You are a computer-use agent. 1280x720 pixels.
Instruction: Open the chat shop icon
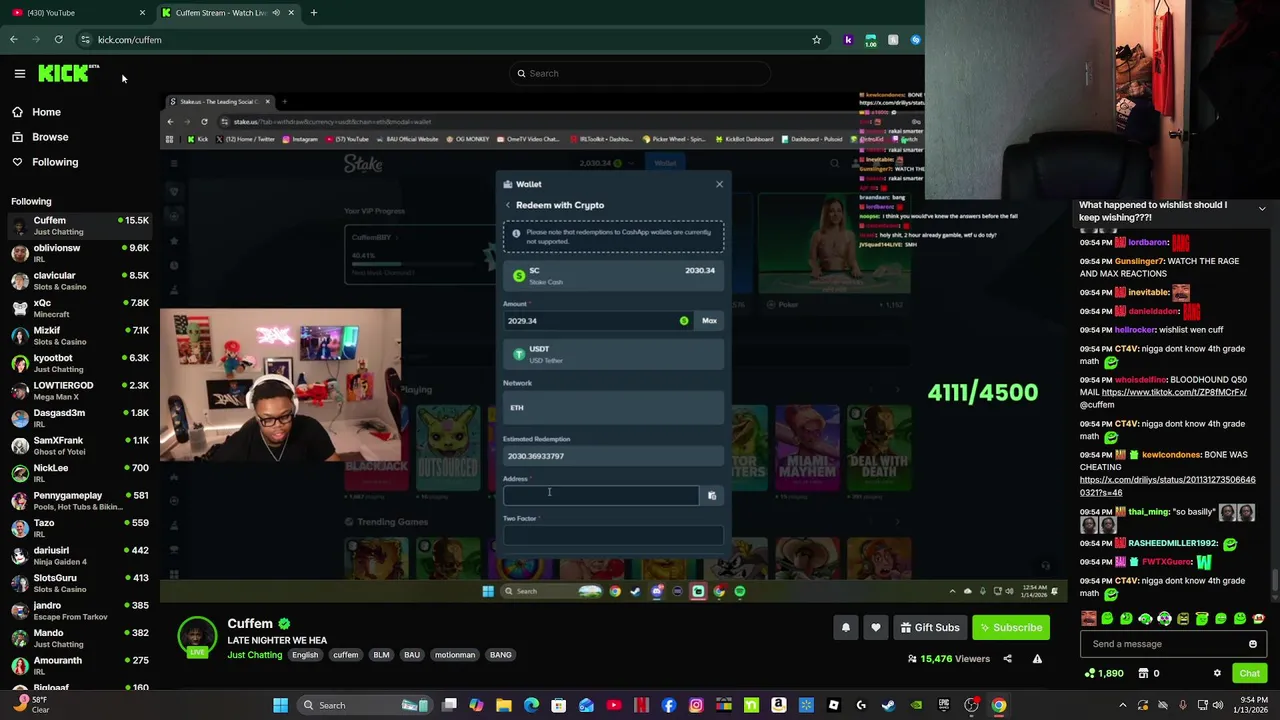click(1142, 673)
